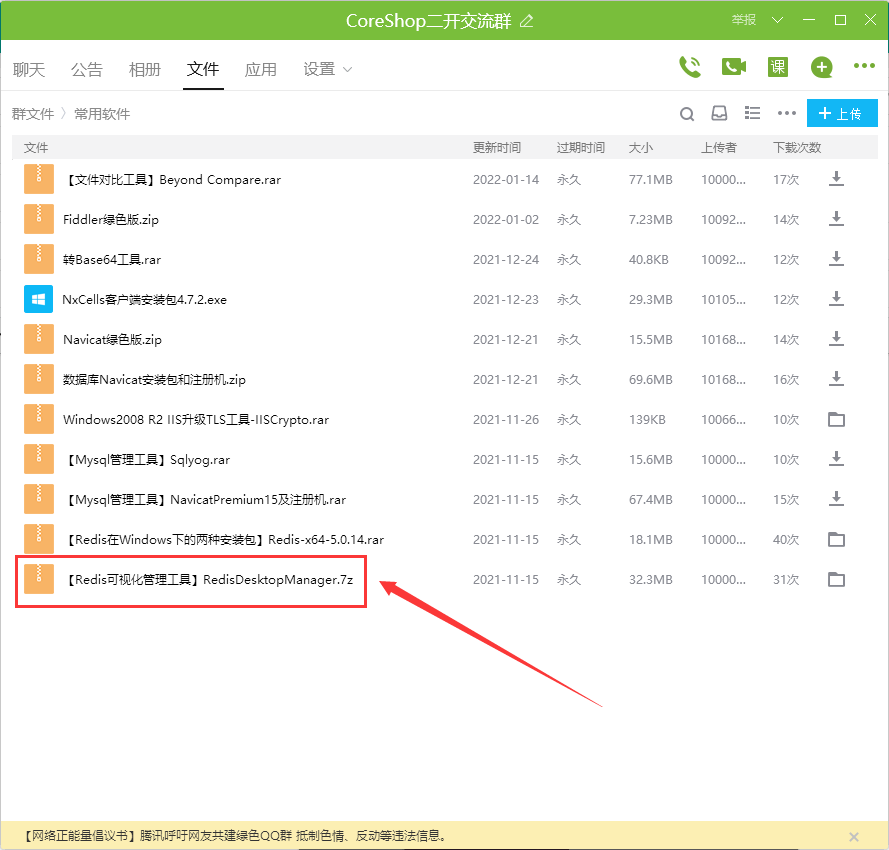Viewport: 889px width, 850px height.
Task: Start a group video call
Action: [x=734, y=67]
